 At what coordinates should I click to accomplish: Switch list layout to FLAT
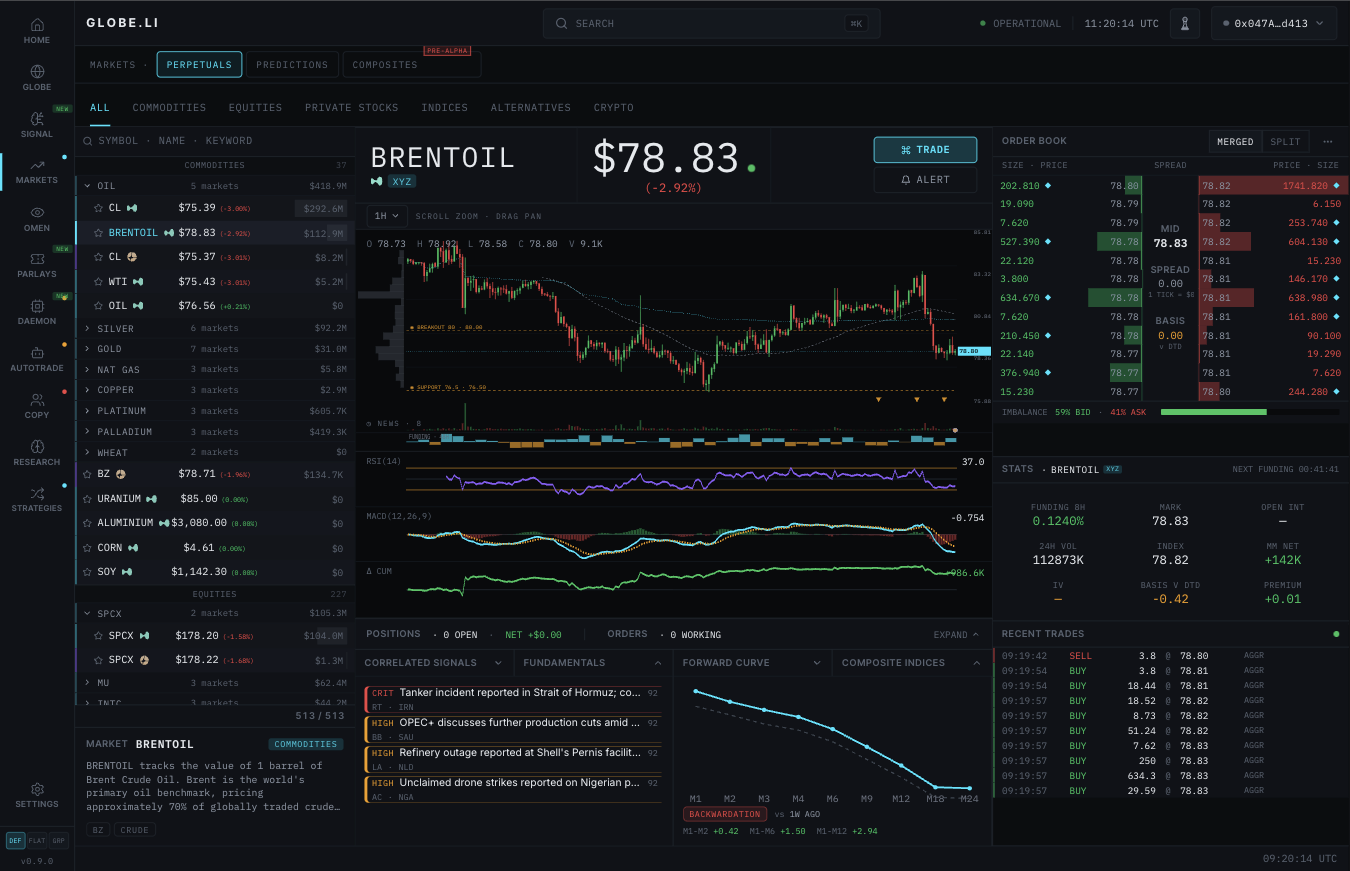pyautogui.click(x=37, y=841)
